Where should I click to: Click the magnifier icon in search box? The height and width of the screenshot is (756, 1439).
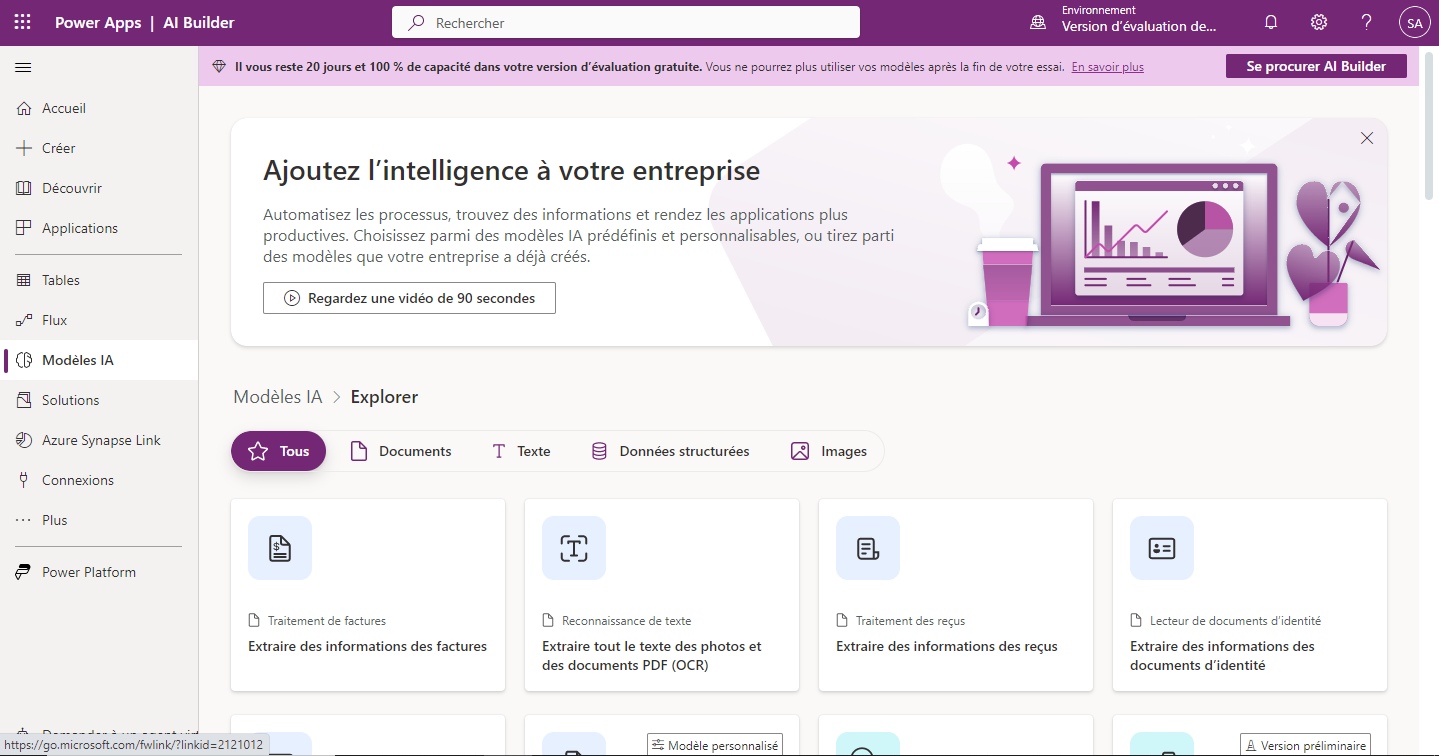pos(416,22)
